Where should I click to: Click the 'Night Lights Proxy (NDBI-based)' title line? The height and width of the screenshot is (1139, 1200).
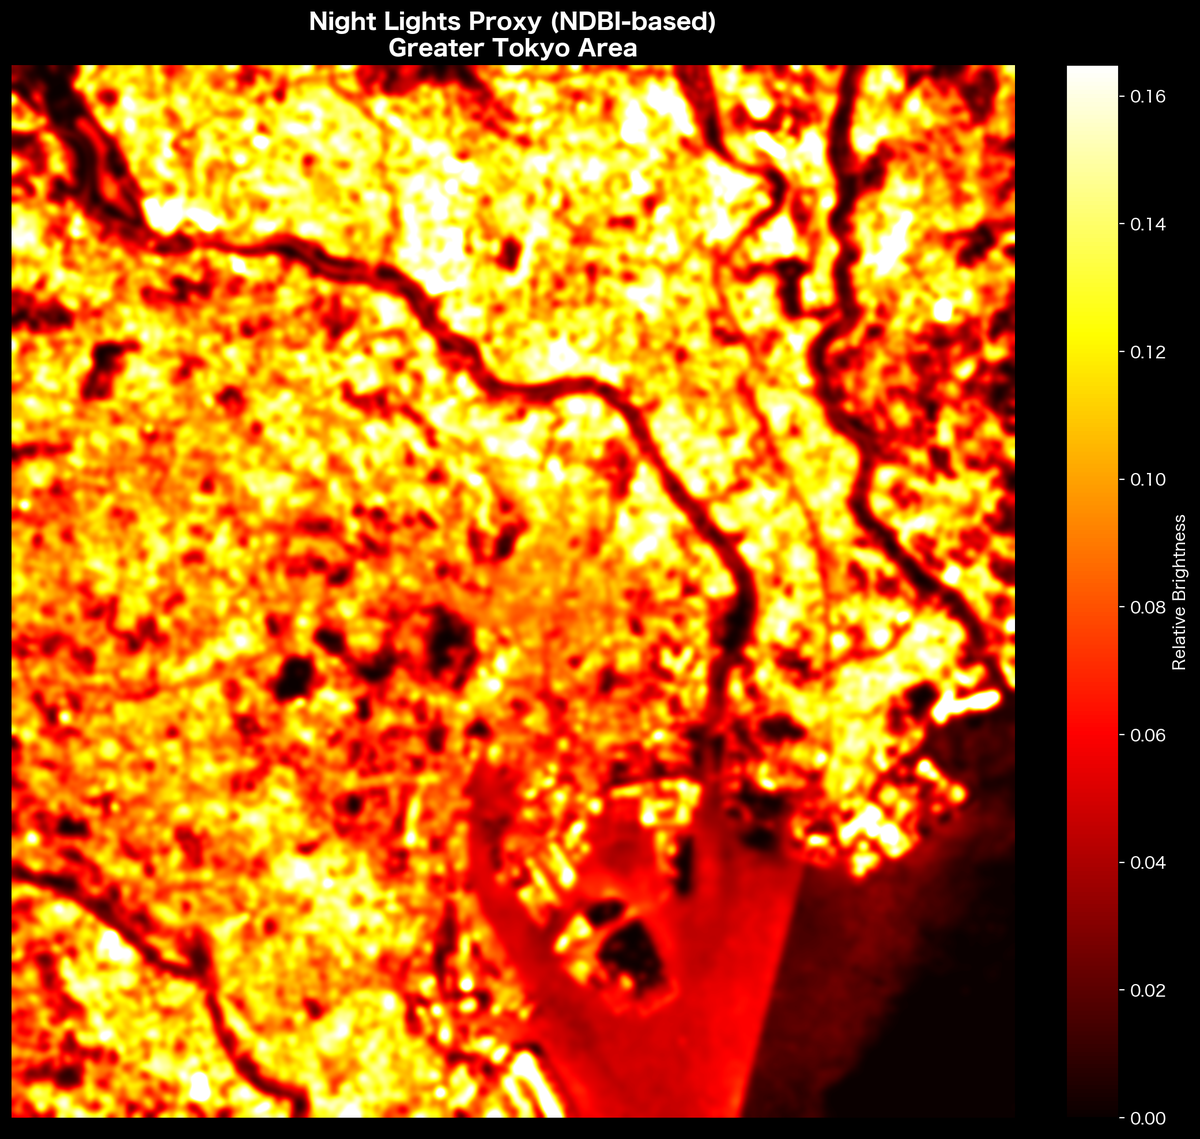pos(512,24)
